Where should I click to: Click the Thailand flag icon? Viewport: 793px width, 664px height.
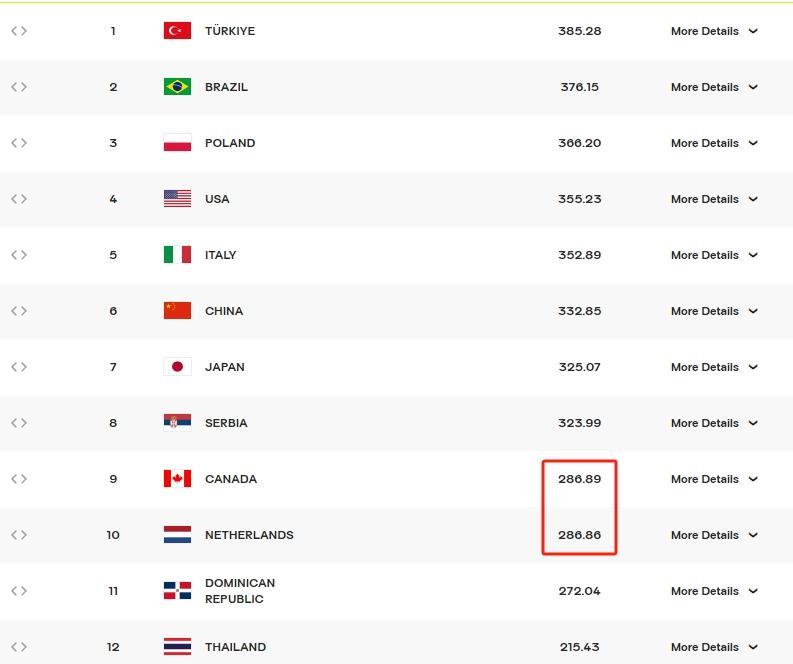click(177, 647)
